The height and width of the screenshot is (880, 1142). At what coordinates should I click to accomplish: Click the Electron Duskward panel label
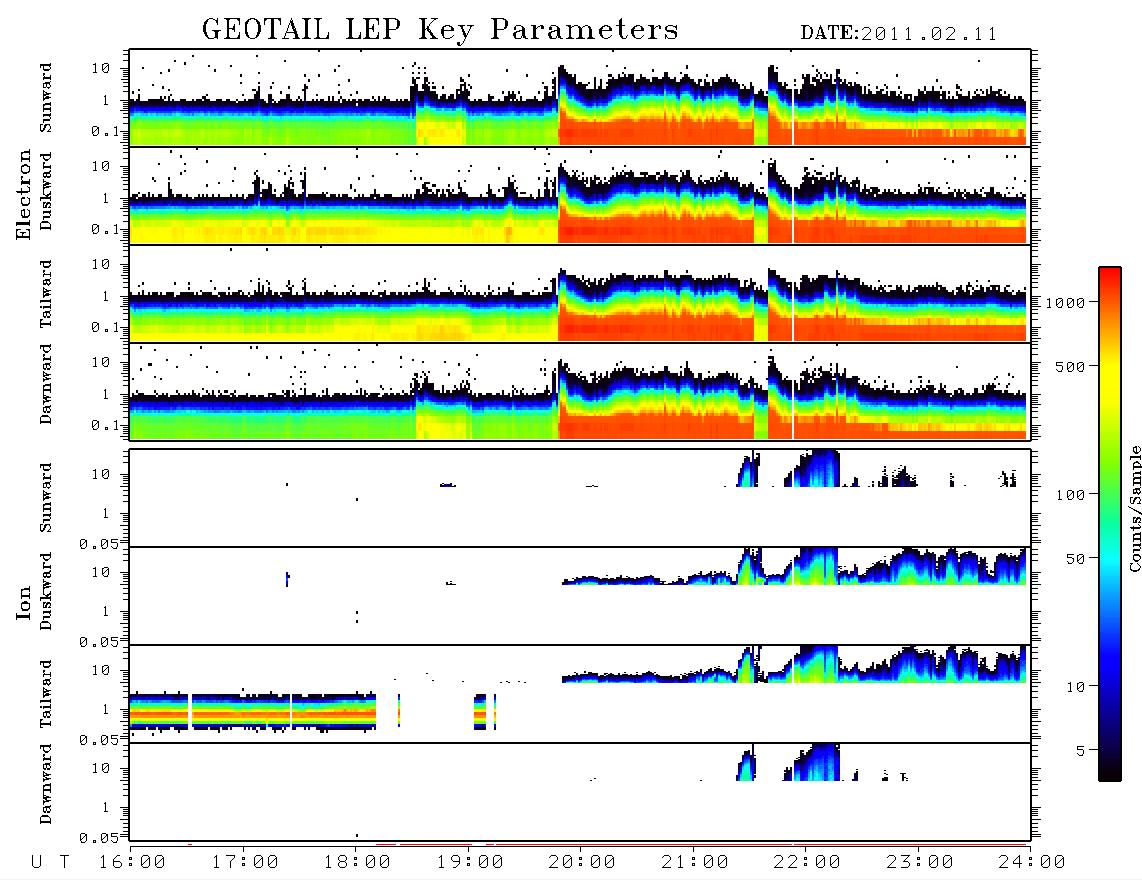point(46,191)
